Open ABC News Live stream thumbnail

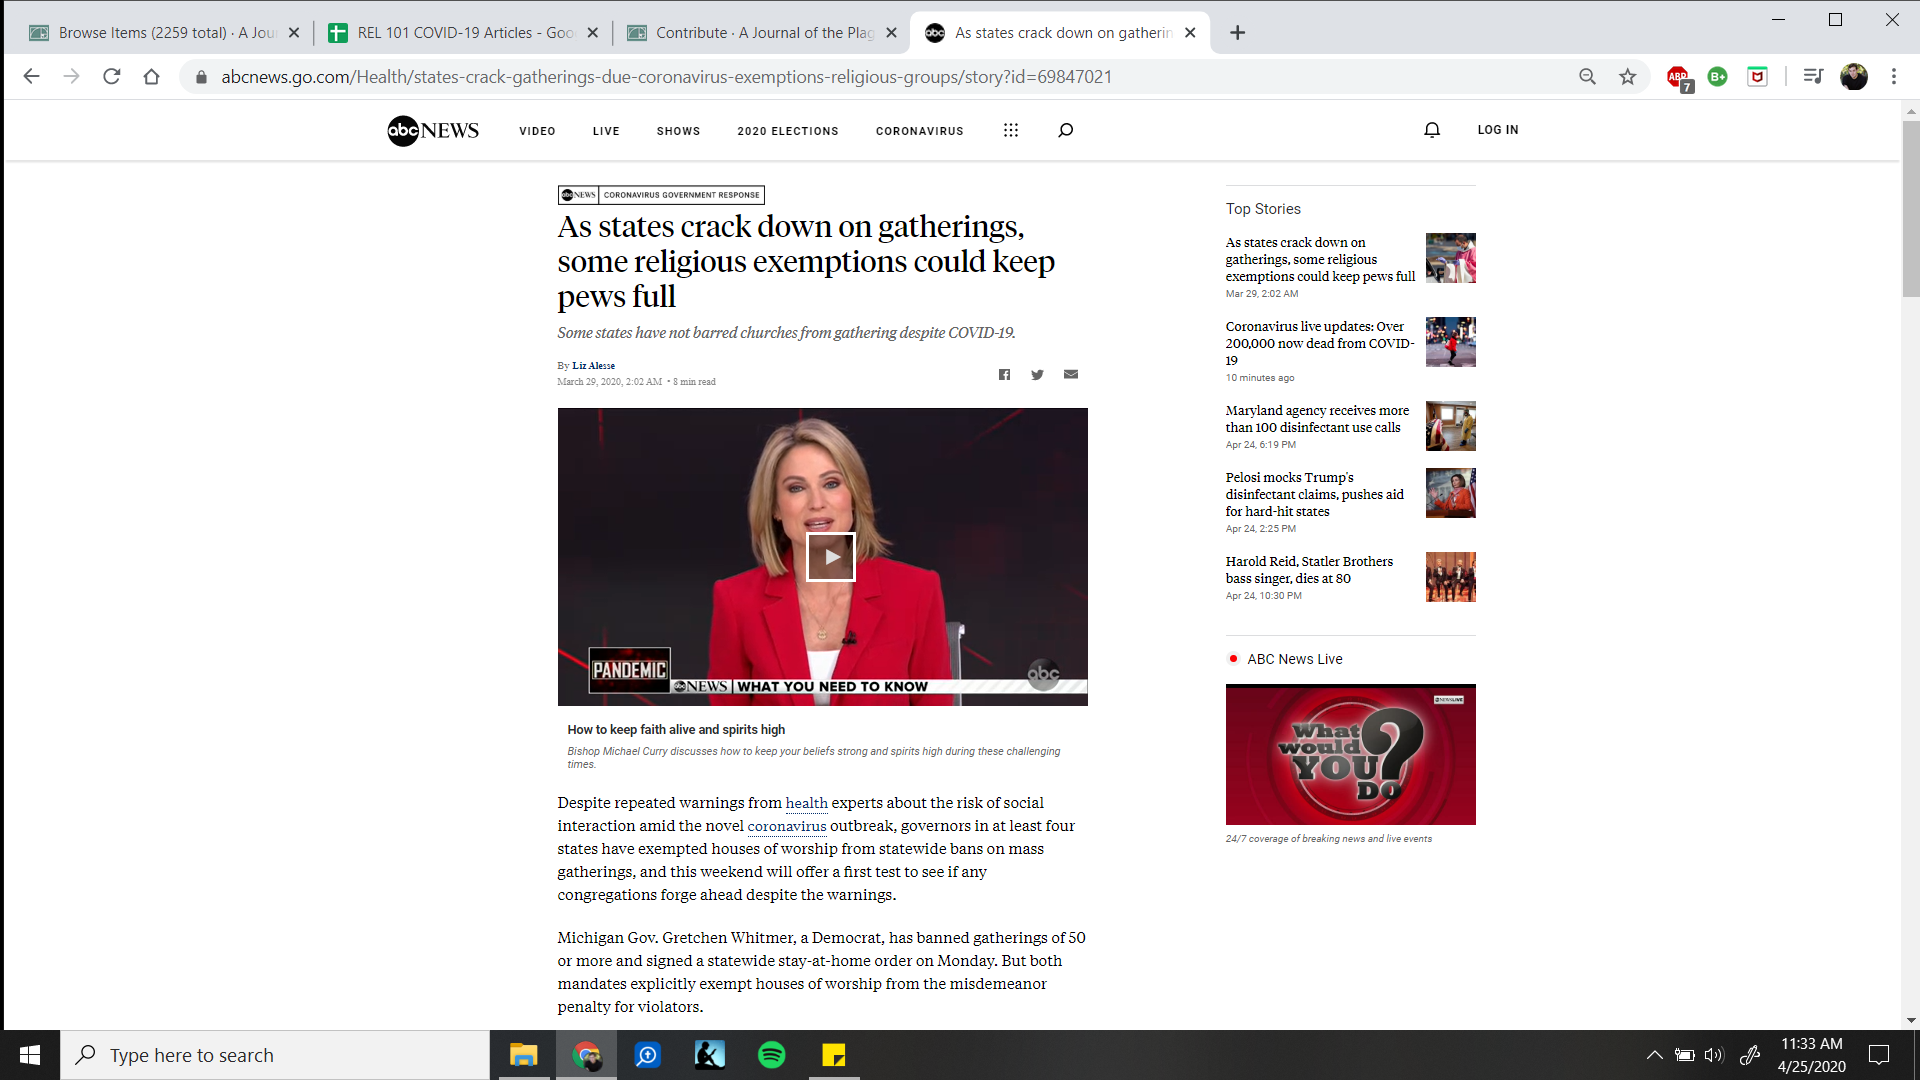coord(1350,754)
